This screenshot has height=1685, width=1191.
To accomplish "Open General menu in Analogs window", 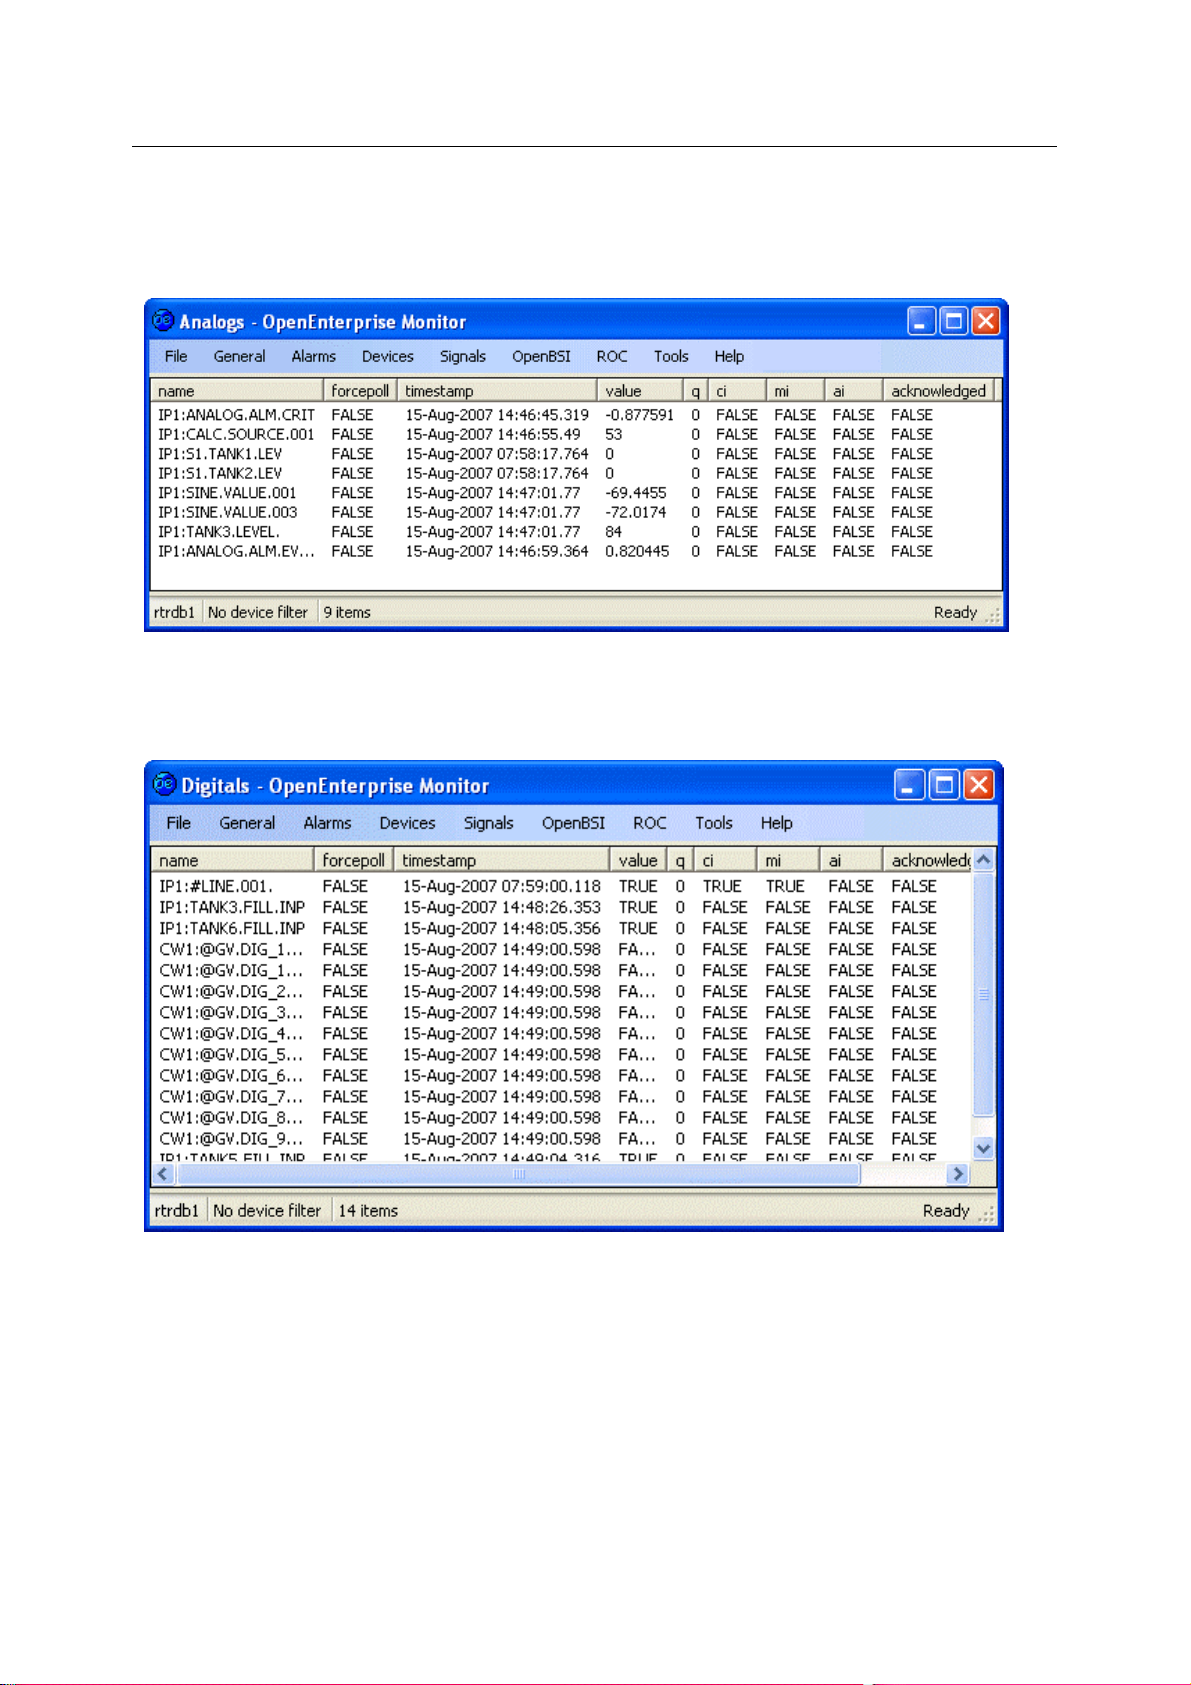I will pos(239,356).
